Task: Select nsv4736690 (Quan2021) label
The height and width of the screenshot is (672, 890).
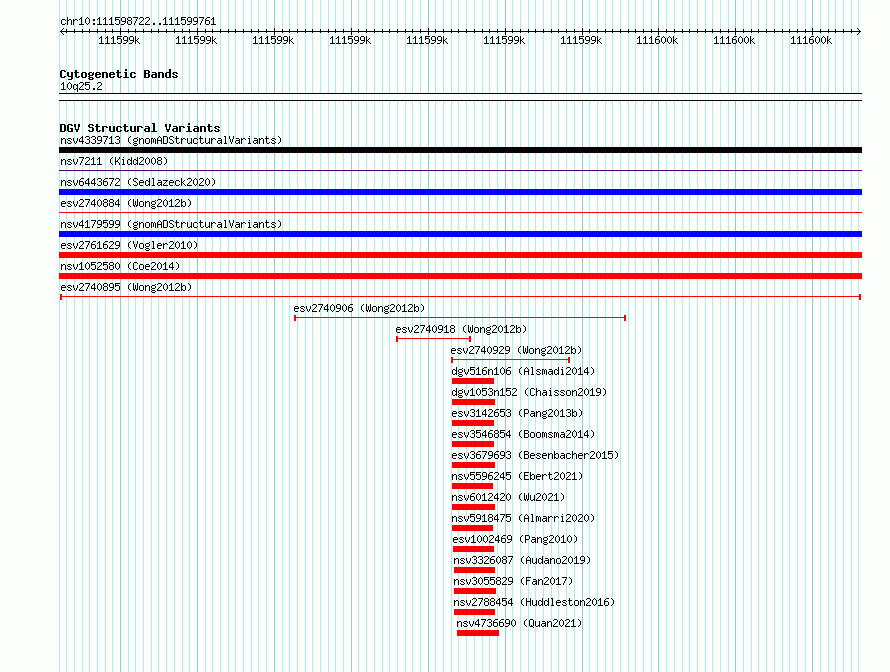Action: coord(519,623)
